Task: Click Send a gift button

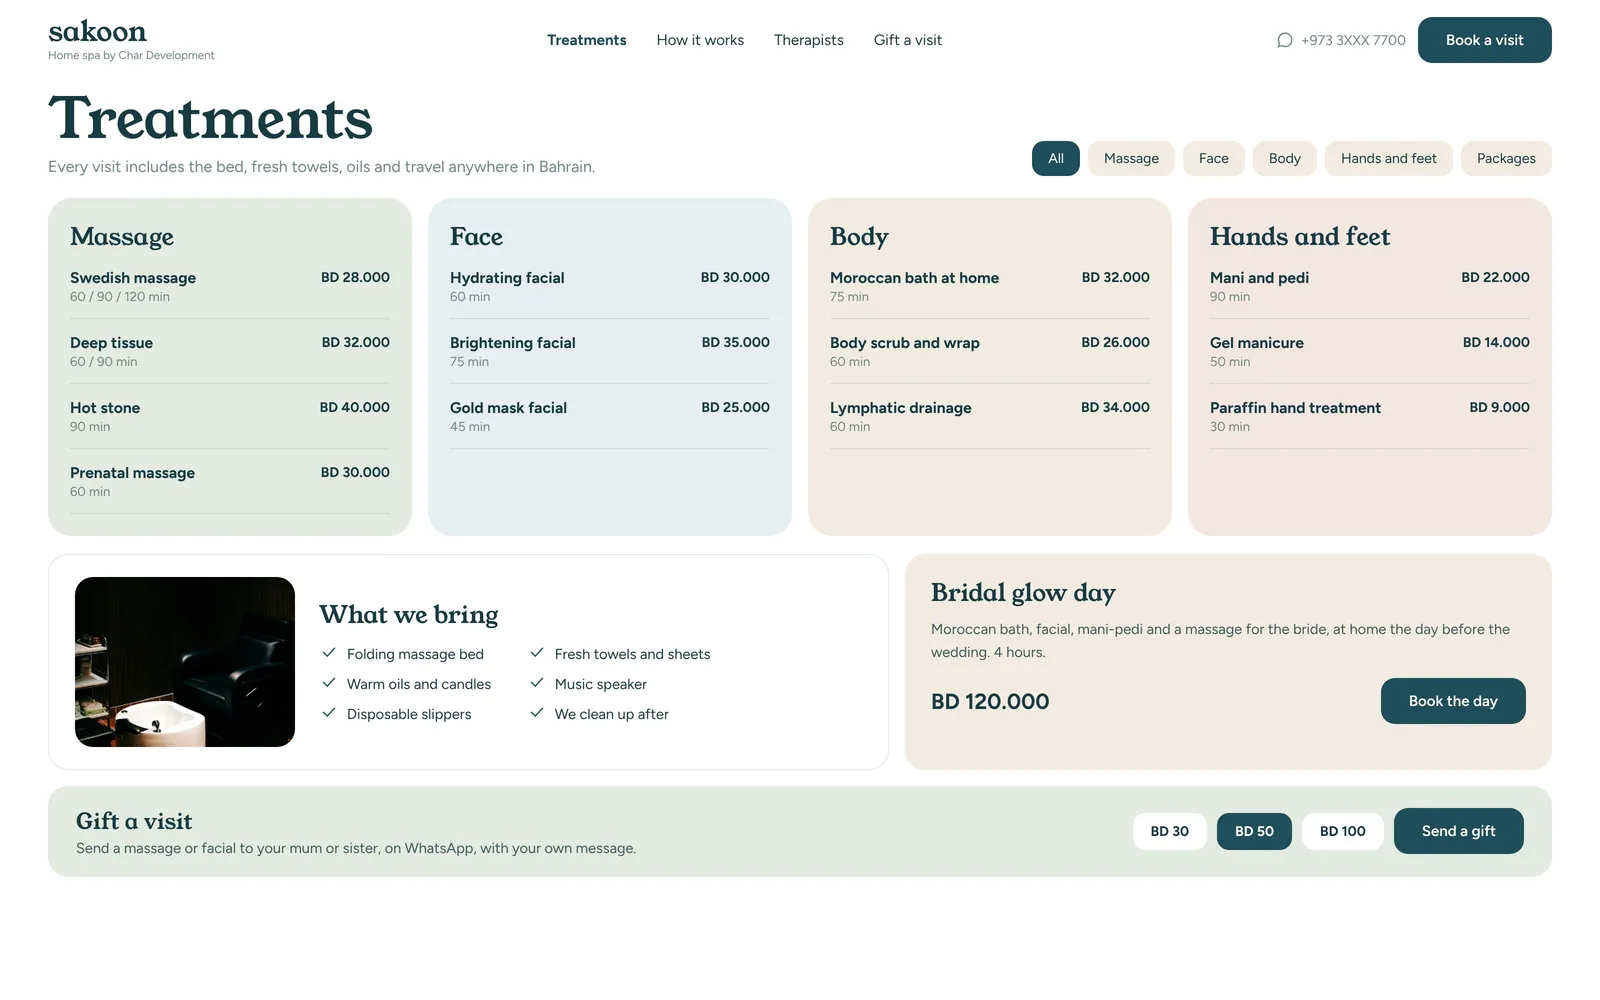Action: pyautogui.click(x=1458, y=831)
